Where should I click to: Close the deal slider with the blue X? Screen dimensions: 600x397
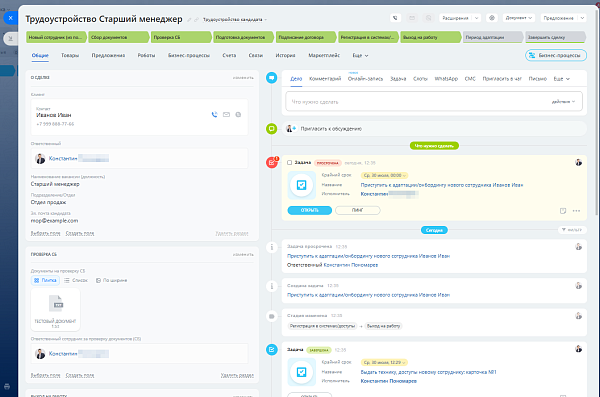pos(10,18)
